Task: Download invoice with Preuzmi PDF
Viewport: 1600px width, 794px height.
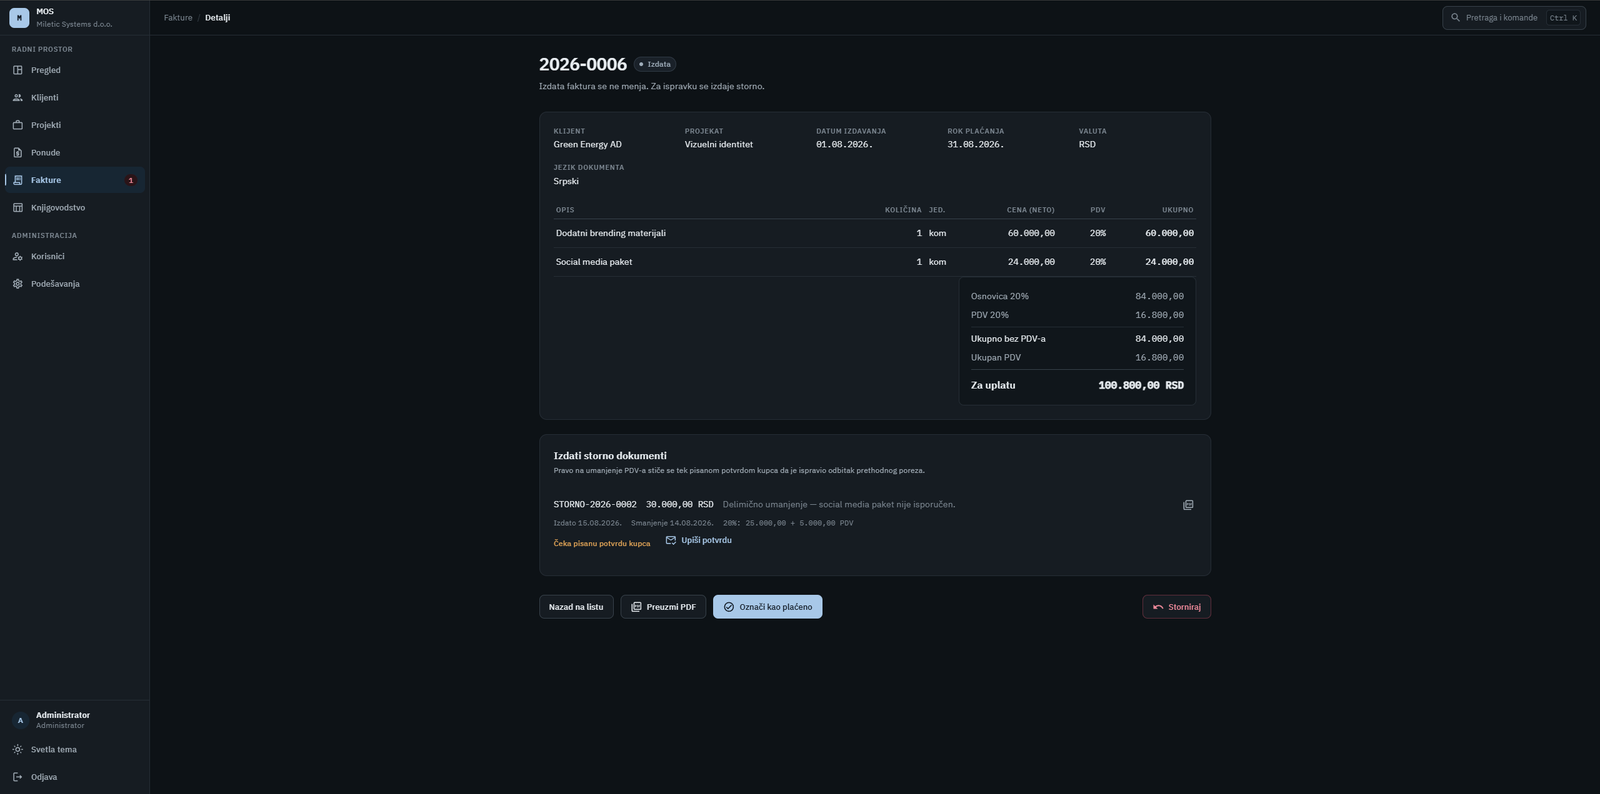Action: tap(663, 607)
